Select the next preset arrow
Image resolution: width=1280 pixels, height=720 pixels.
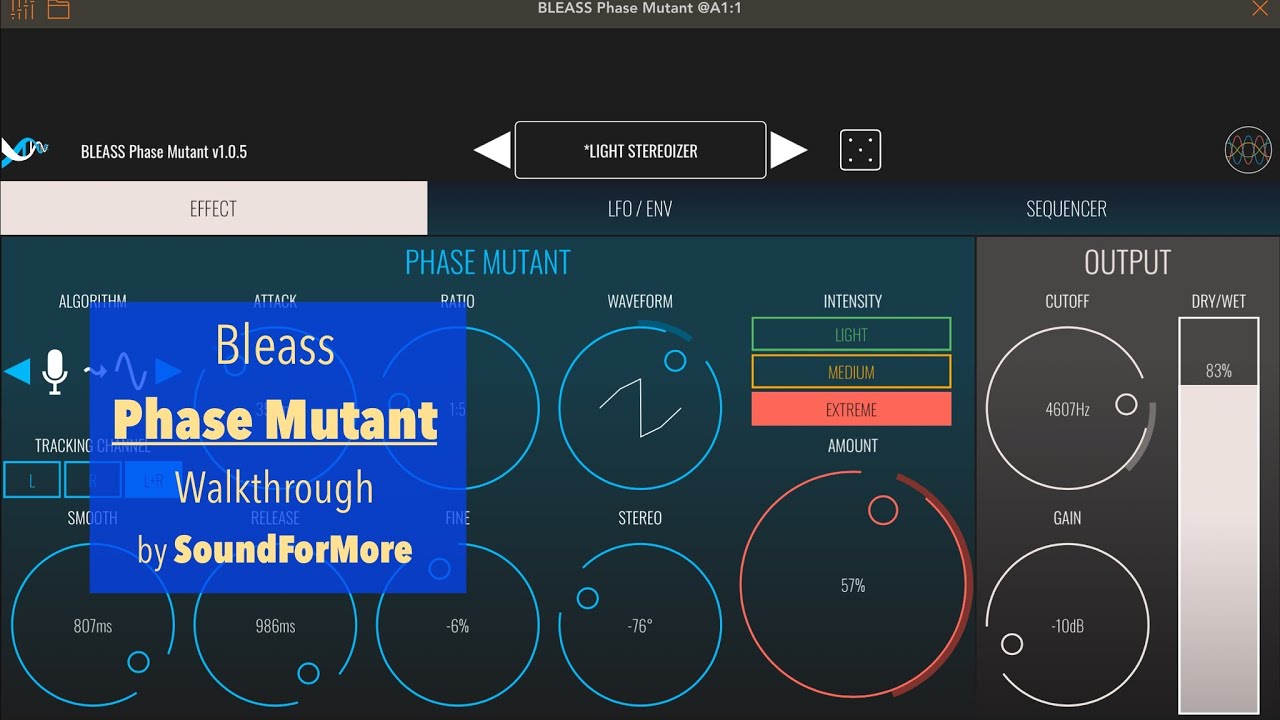[789, 151]
